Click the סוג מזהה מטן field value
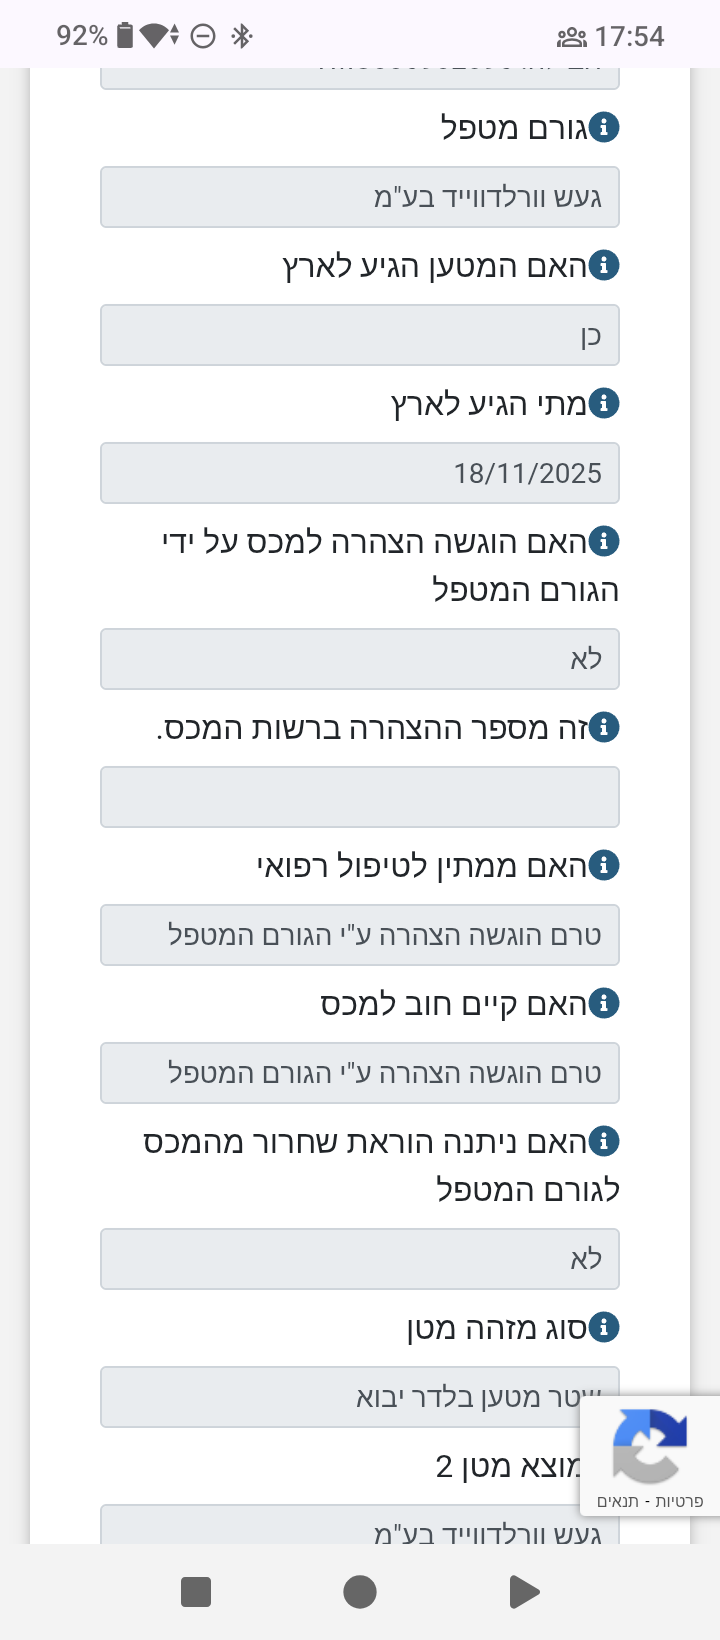This screenshot has height=1640, width=720. [340, 1397]
